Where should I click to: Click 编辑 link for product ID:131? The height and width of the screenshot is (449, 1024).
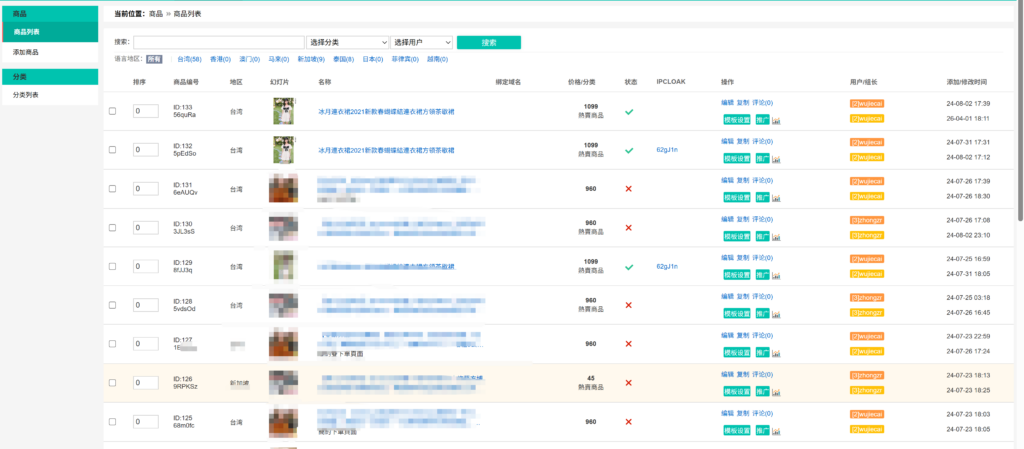coord(728,180)
